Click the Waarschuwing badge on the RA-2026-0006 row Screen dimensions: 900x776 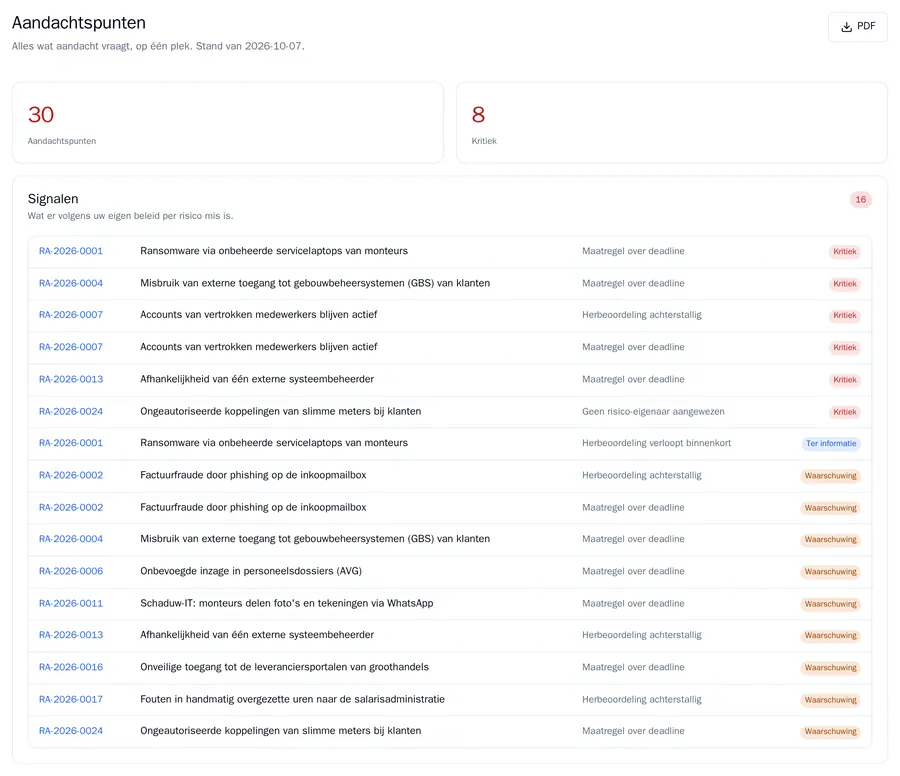click(x=830, y=572)
